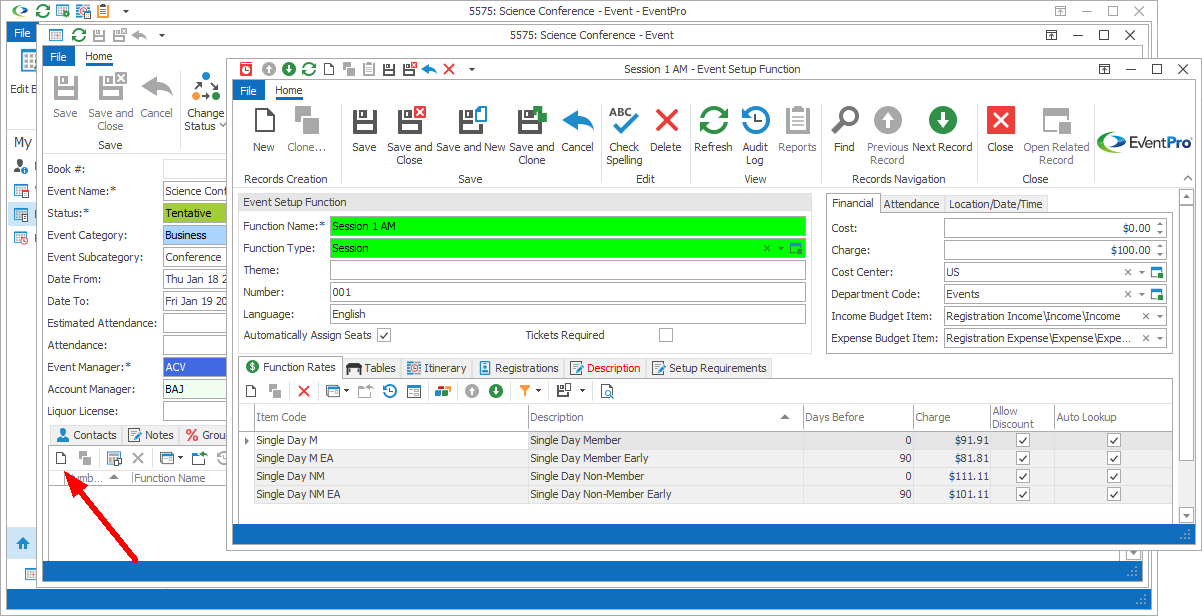Click the Close icon in the ribbon

click(1000, 121)
